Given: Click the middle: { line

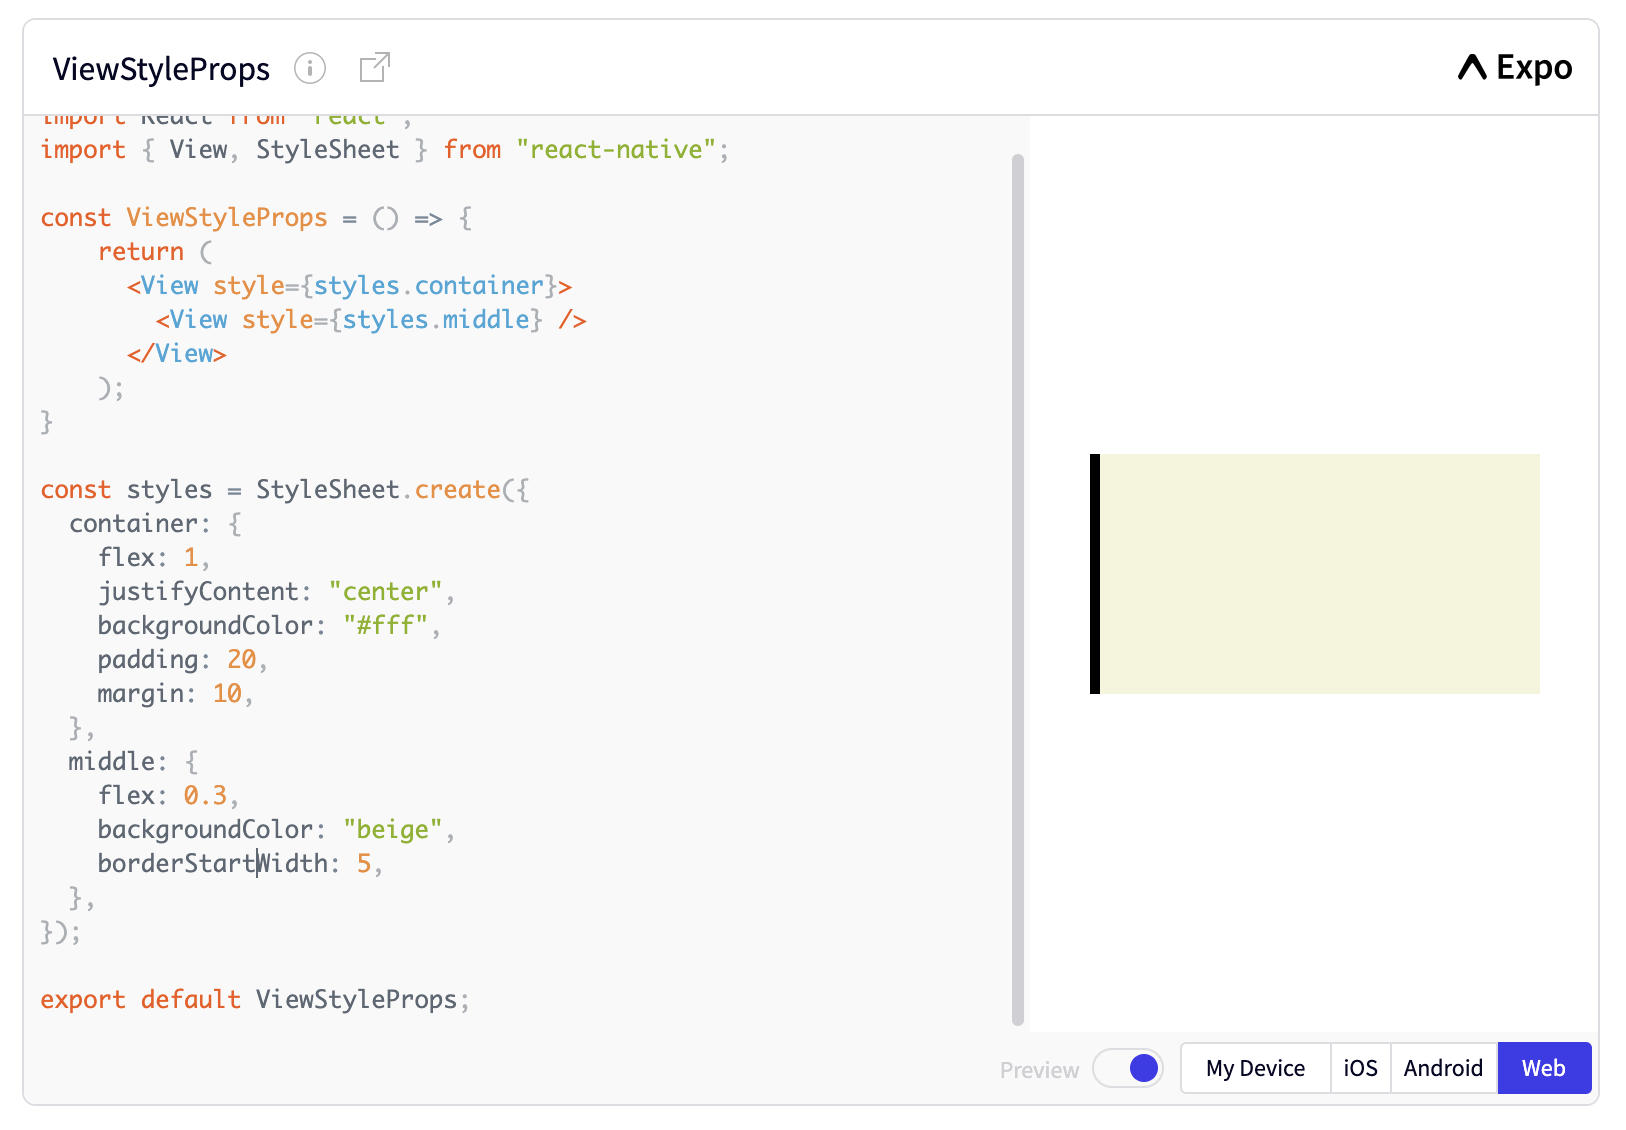Looking at the screenshot, I should [133, 761].
